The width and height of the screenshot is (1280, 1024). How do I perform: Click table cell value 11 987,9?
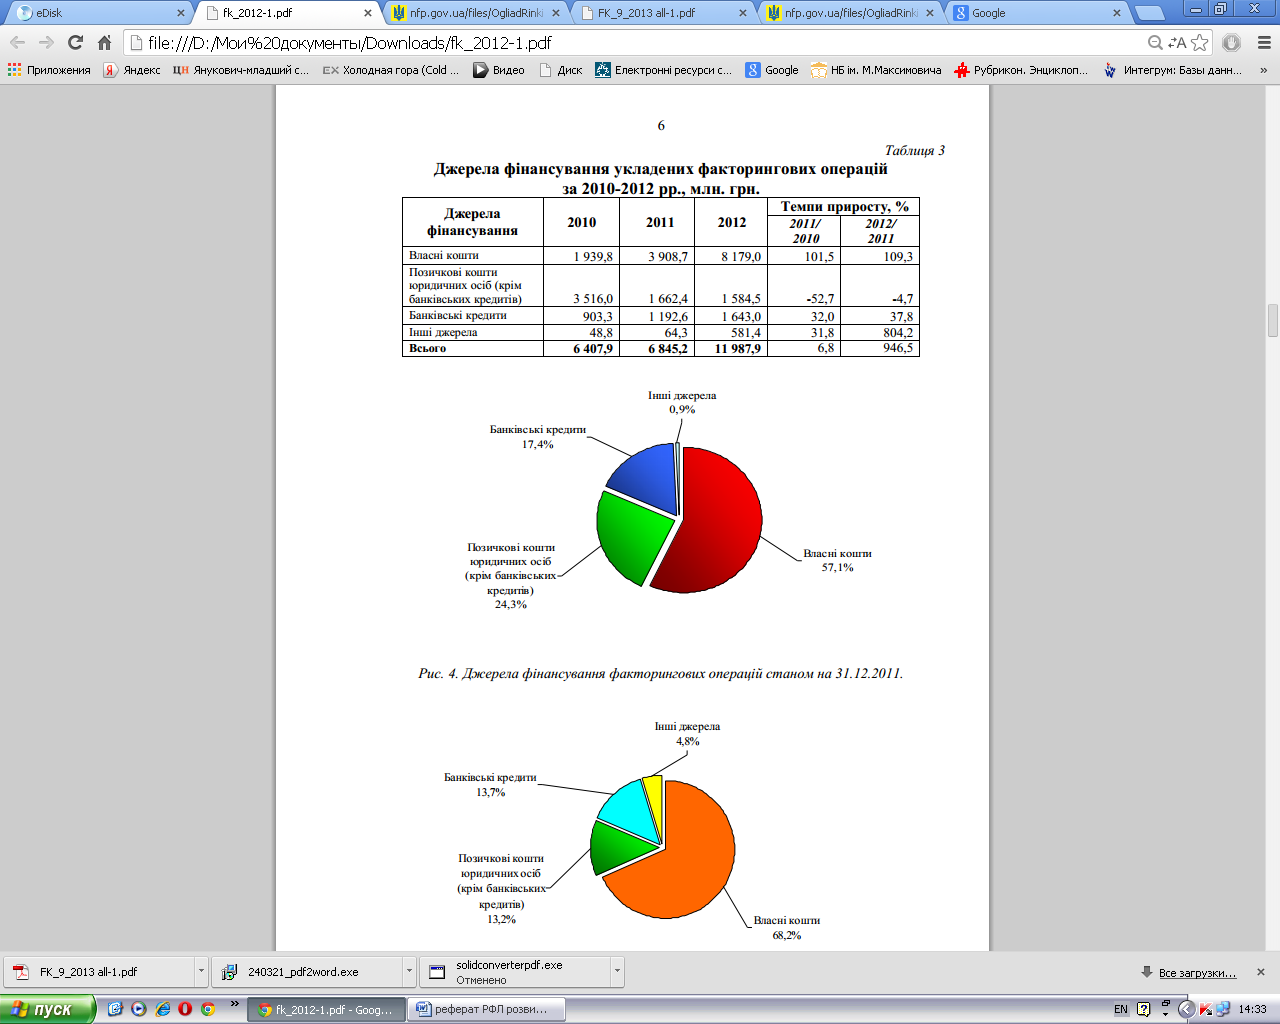click(x=738, y=349)
